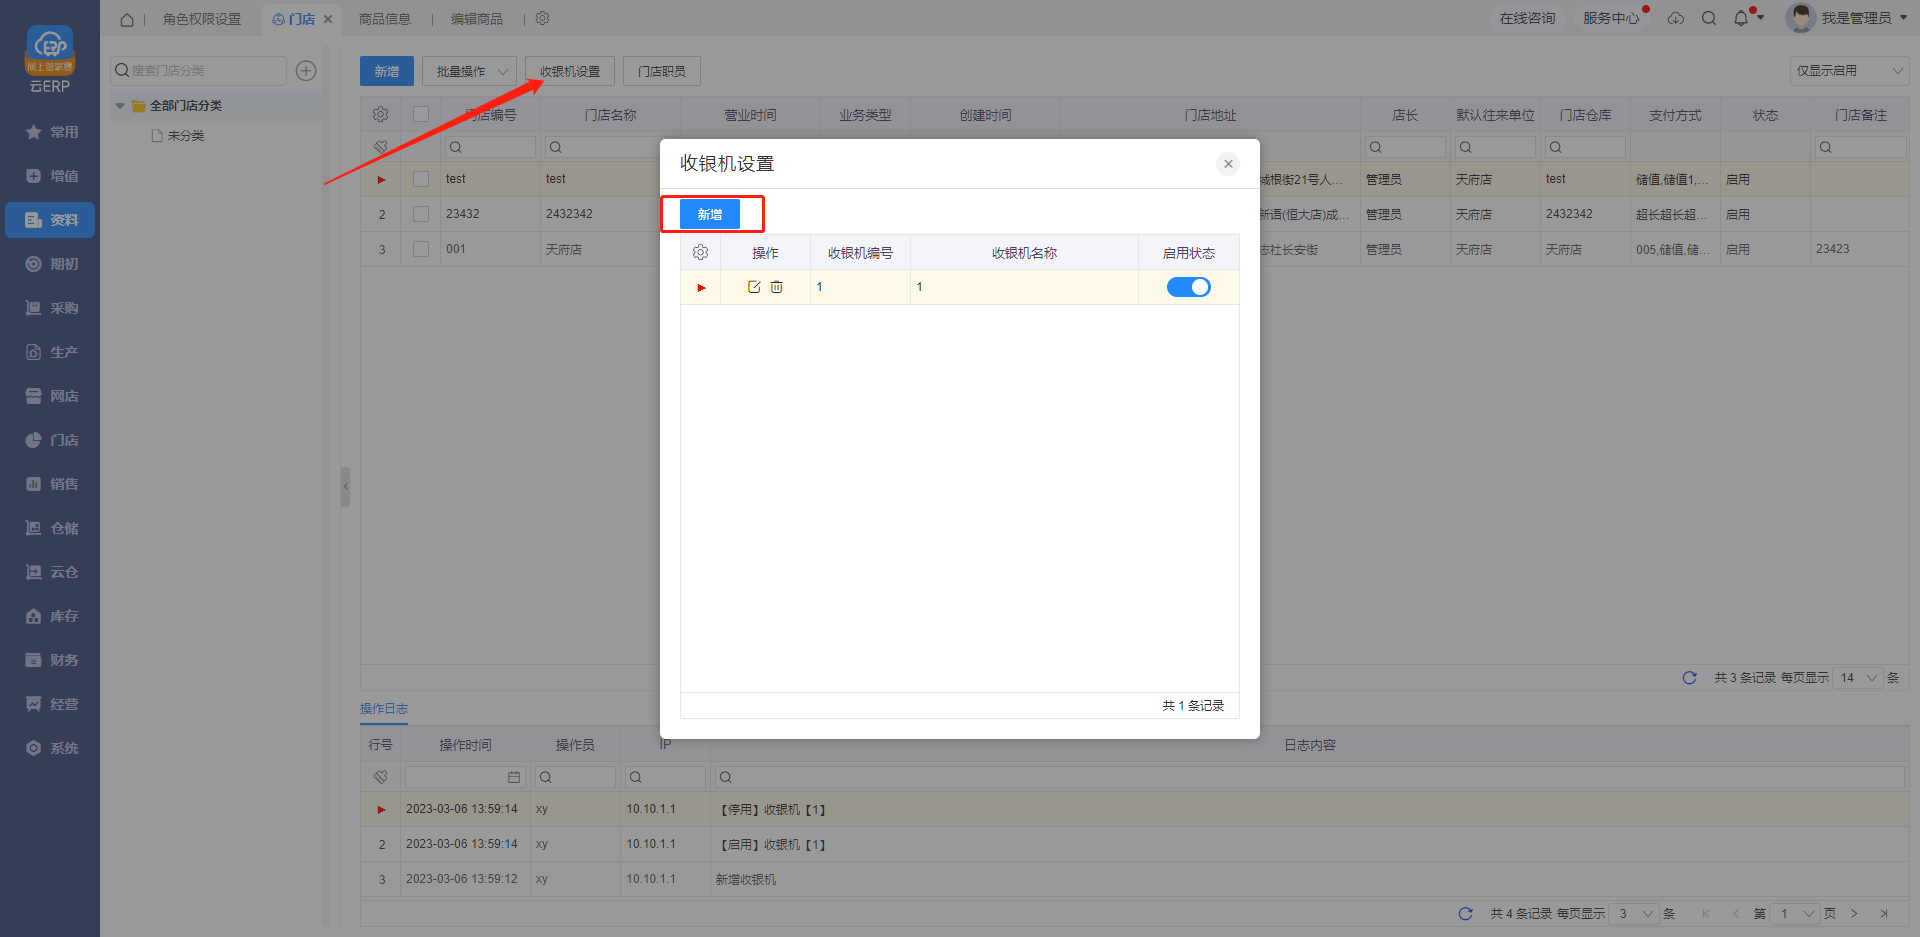Screen dimensions: 1920x937
Task: Tick the select-all checkbox in store table header
Action: 421,115
